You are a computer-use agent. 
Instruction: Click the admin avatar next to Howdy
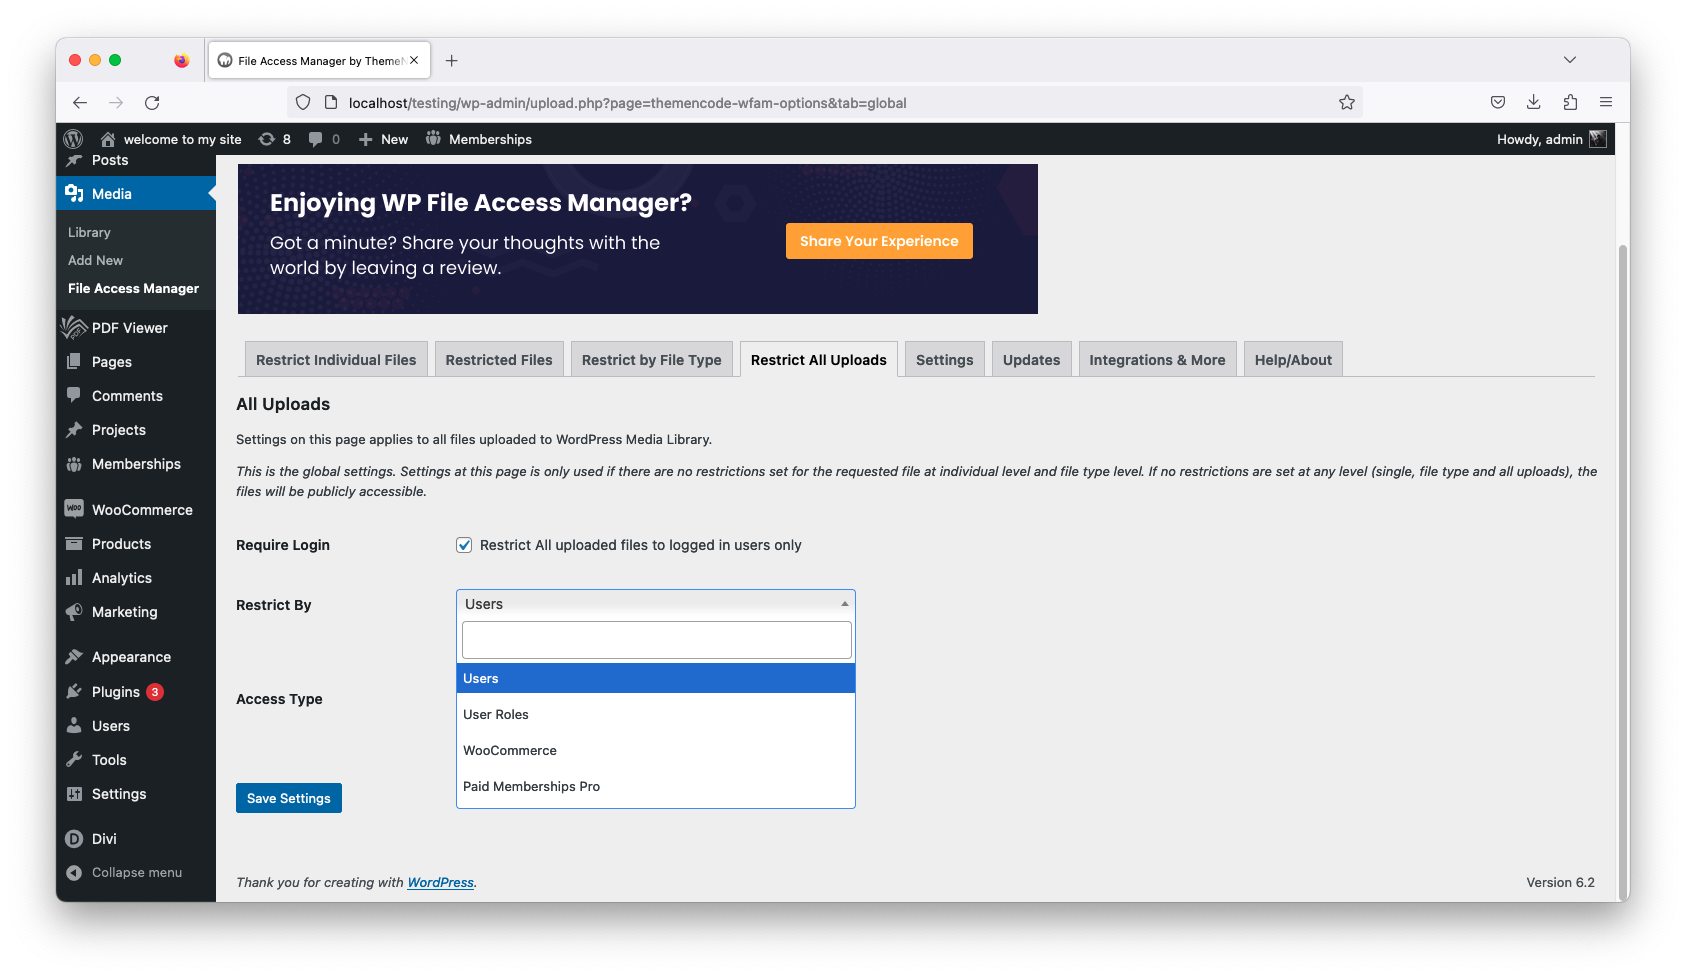point(1598,139)
